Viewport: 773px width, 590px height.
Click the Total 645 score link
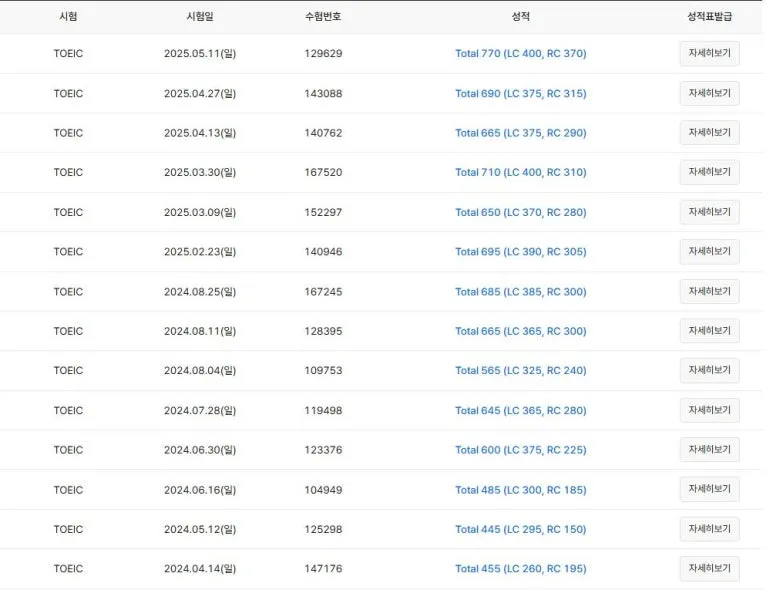520,410
